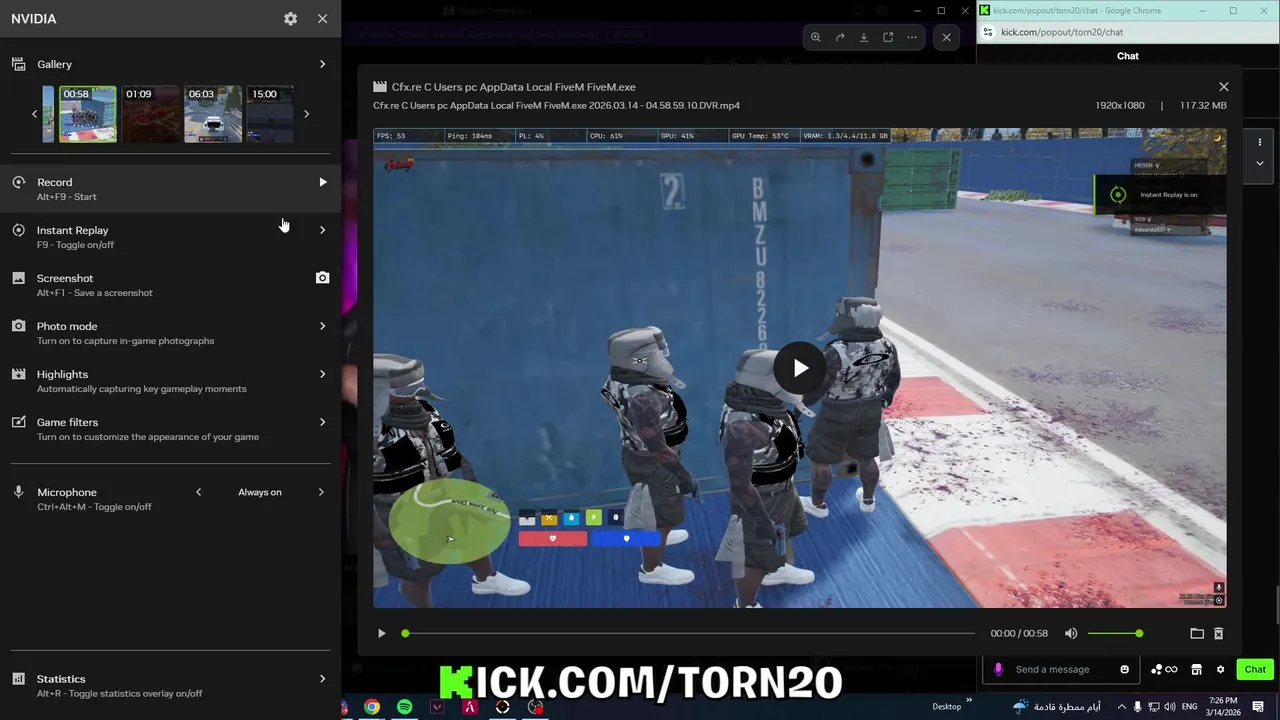Click the Photo mode camera icon
Viewport: 1280px width, 720px height.
coord(18,326)
